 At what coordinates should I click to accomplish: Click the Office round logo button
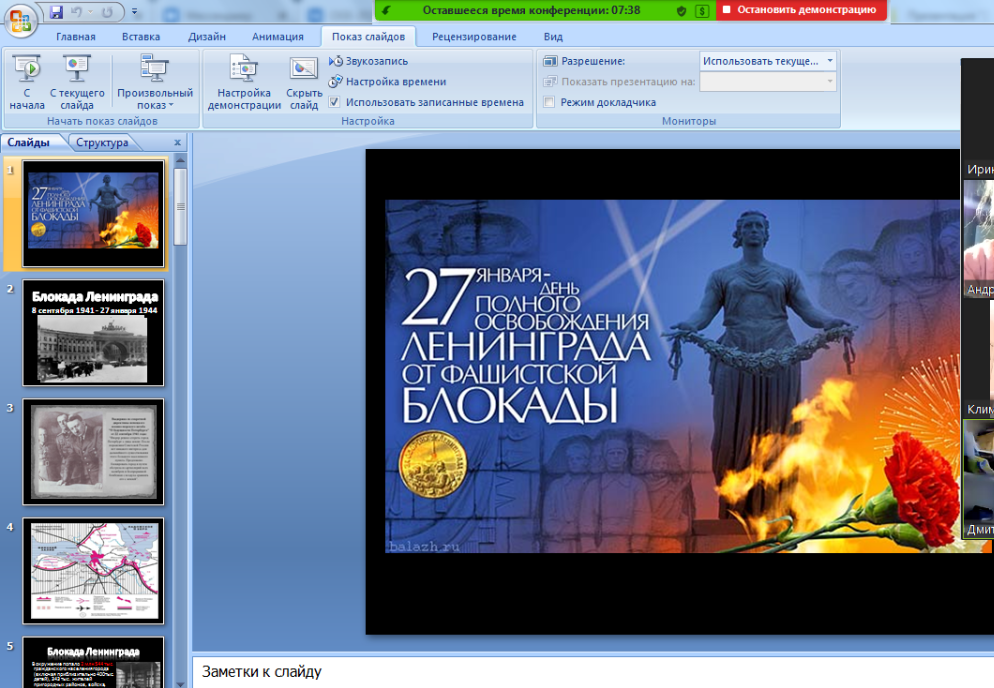(x=20, y=20)
